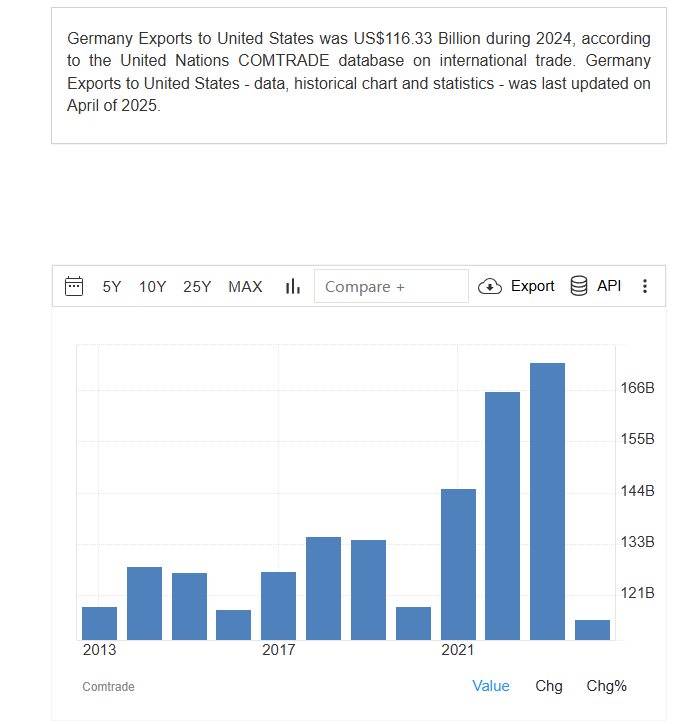This screenshot has width=685, height=724.
Task: Switch to the Value tab
Action: 491,686
